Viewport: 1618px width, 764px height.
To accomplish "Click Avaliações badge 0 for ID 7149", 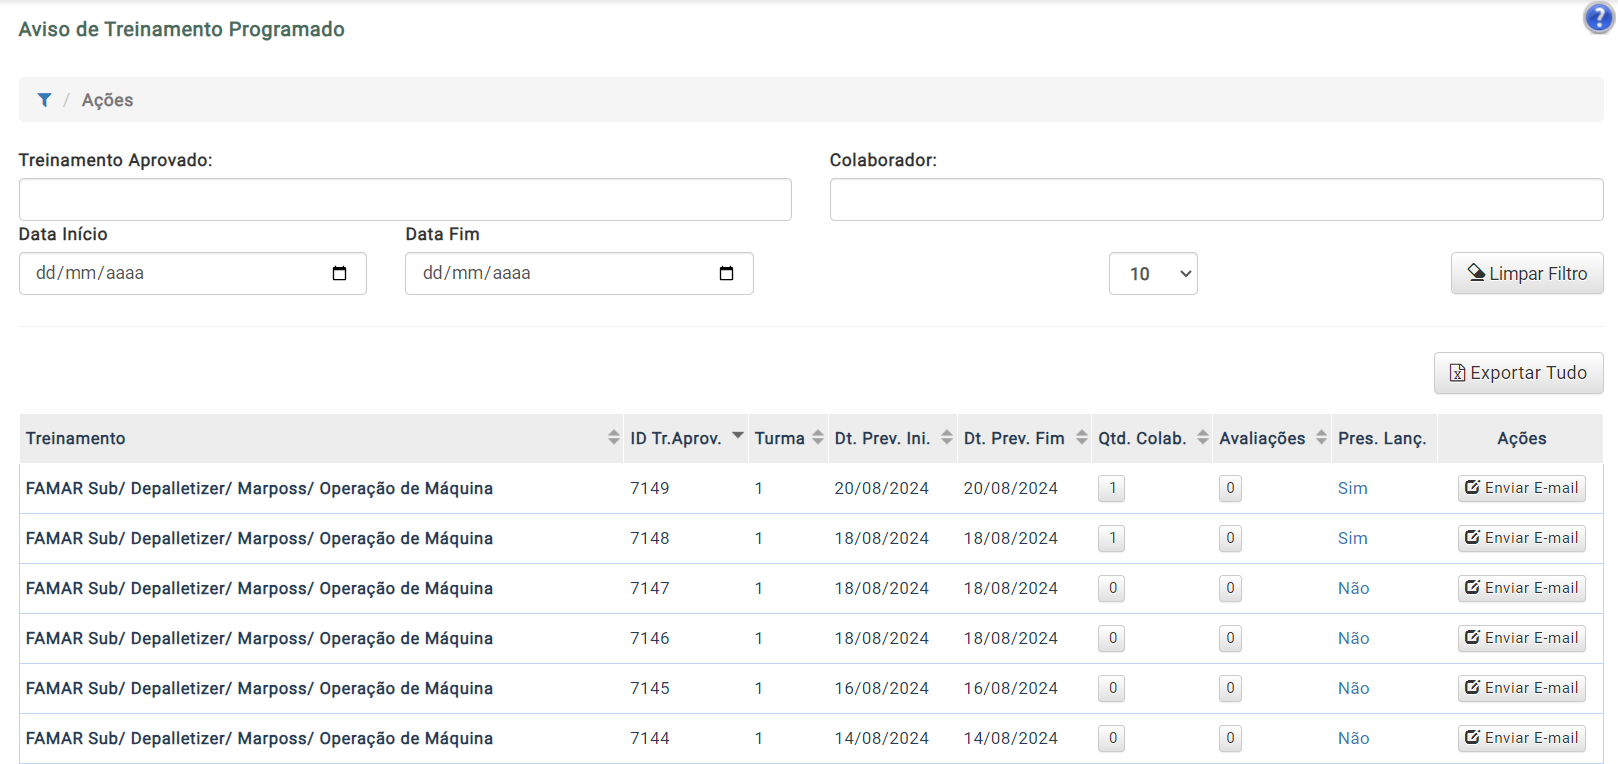I will click(1230, 488).
